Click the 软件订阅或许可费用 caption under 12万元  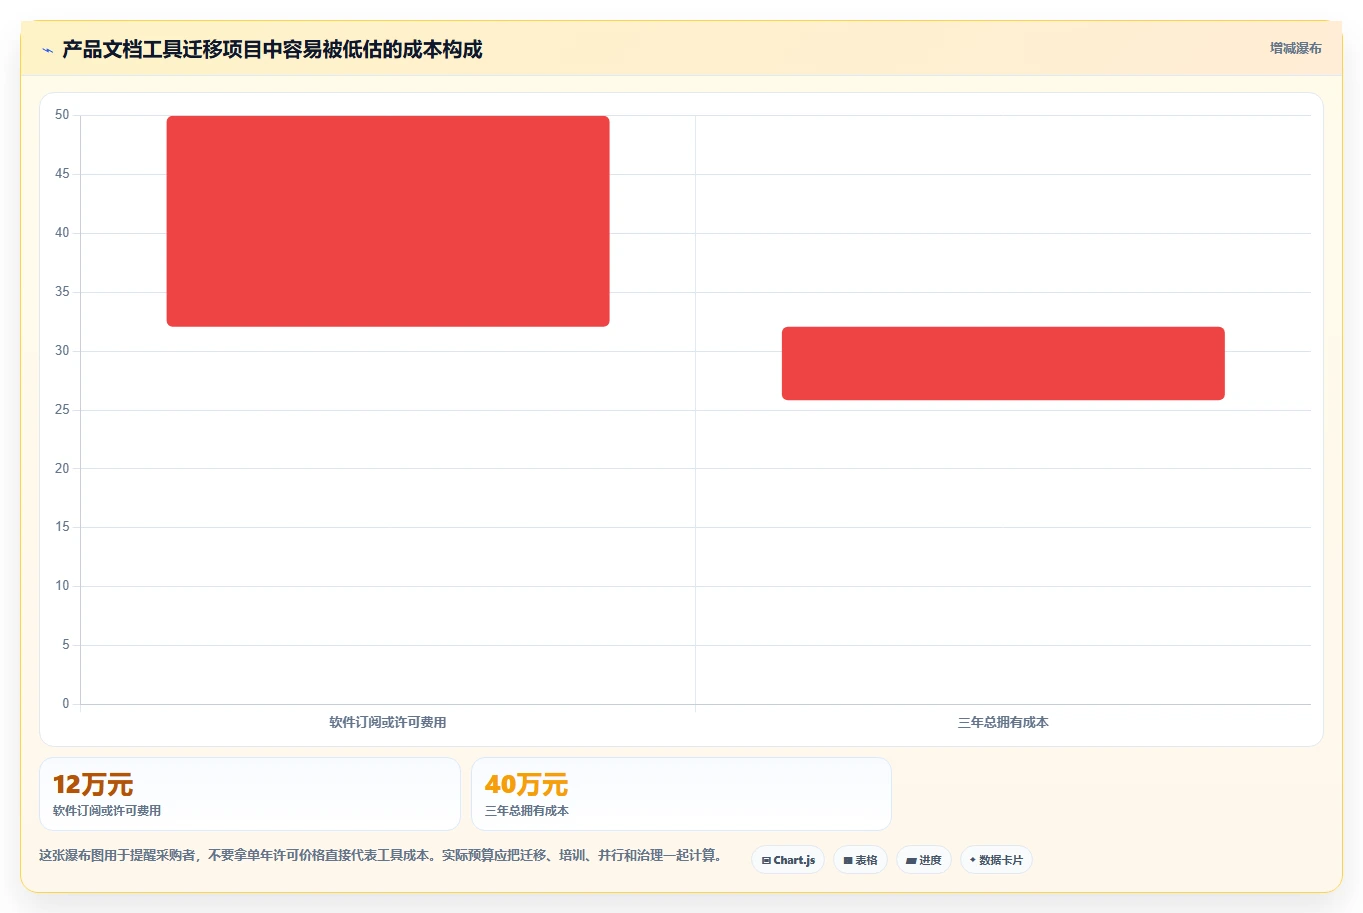[x=107, y=811]
